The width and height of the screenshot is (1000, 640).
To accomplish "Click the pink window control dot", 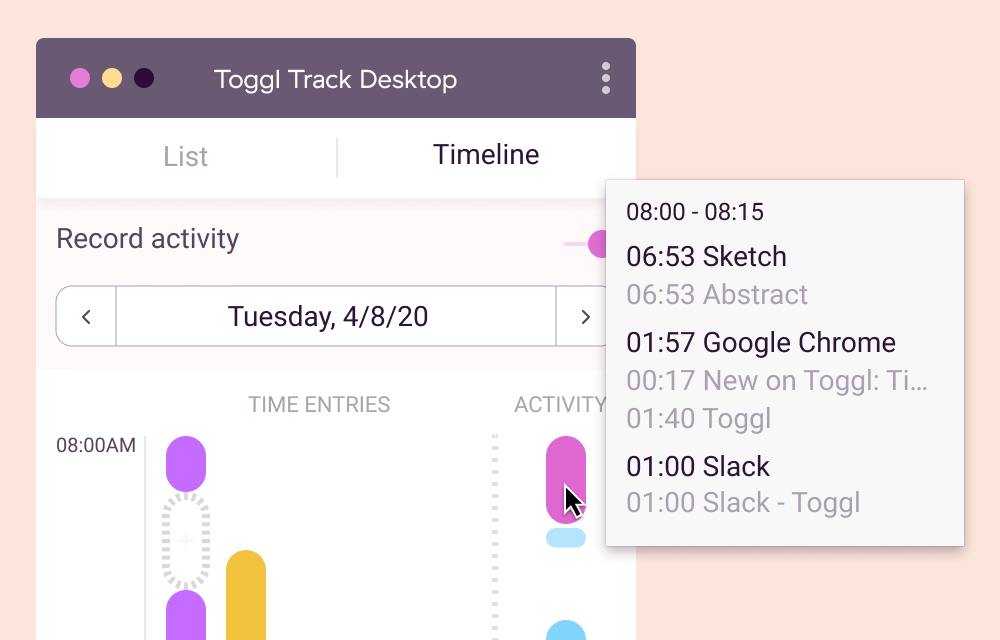I will pos(80,78).
